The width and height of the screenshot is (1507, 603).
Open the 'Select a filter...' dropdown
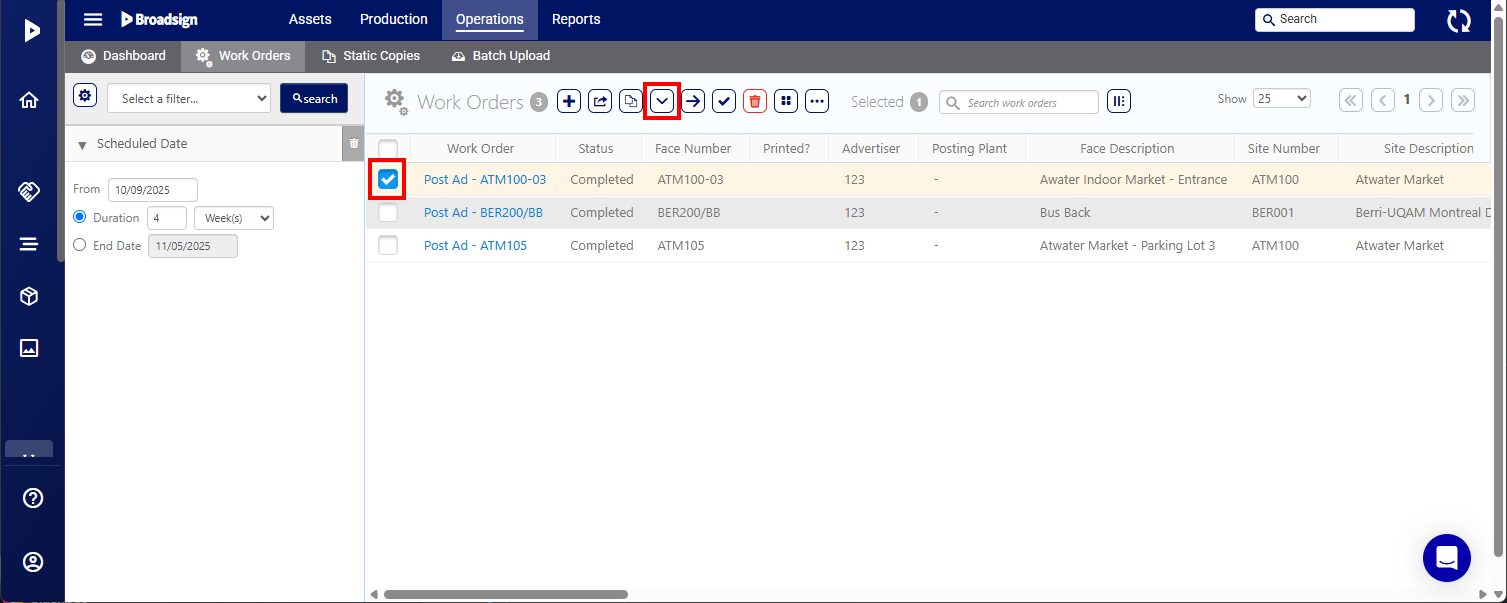(x=189, y=98)
